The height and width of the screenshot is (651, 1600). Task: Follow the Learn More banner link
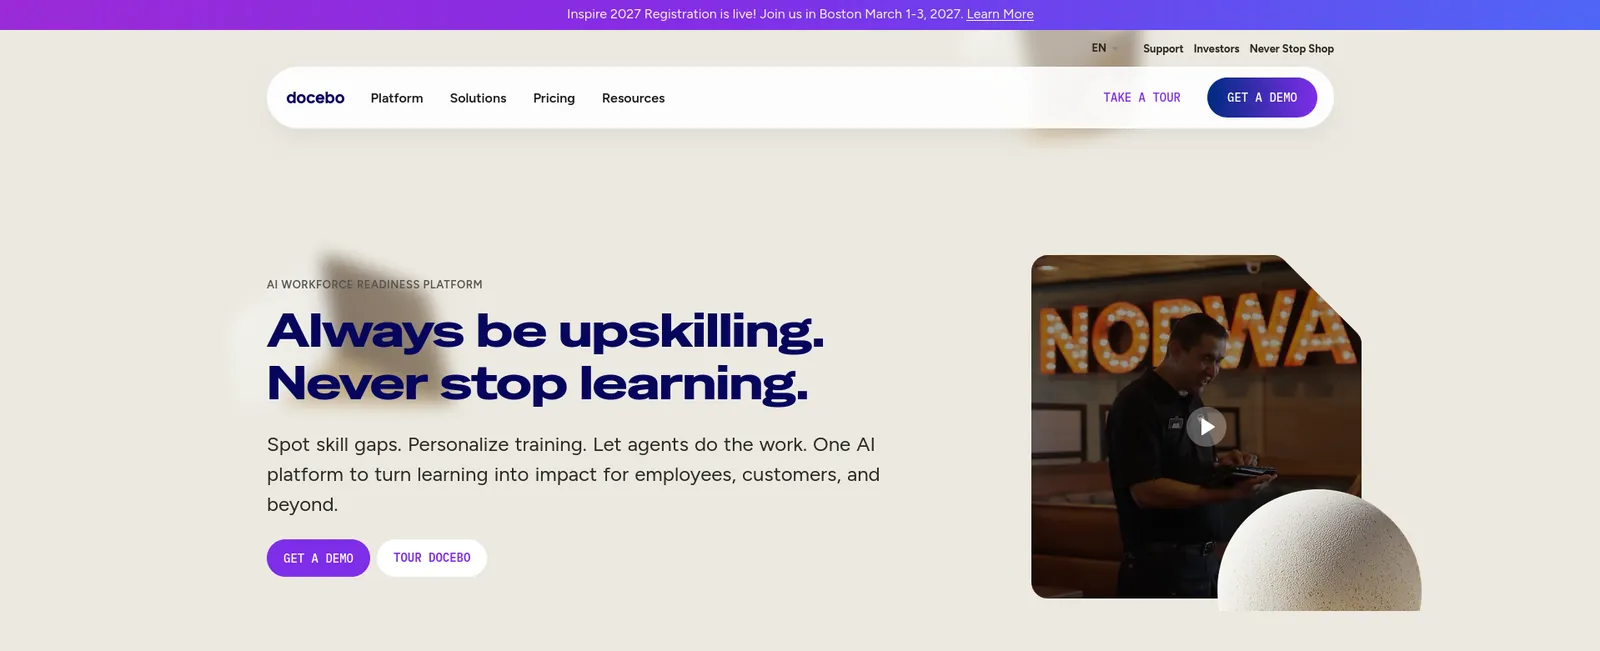click(1000, 14)
